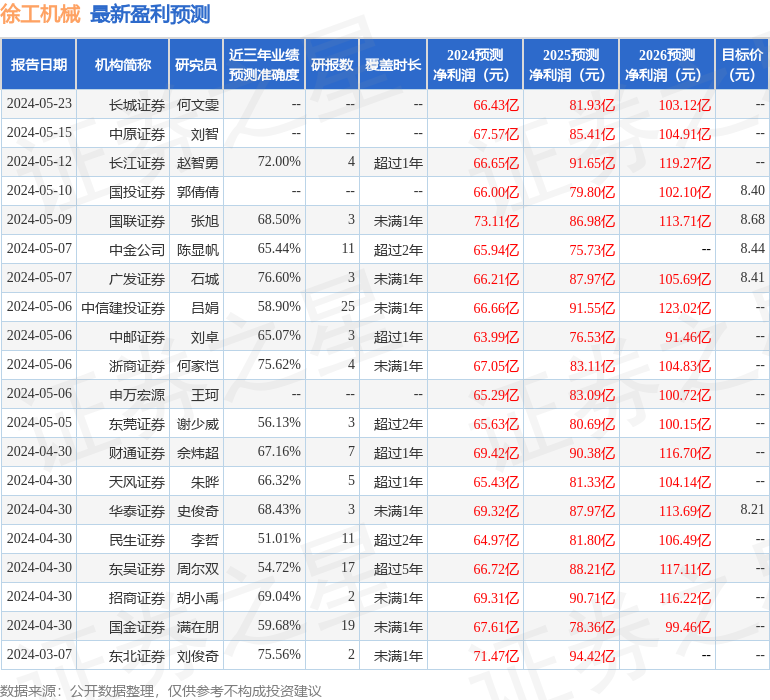
Task: Click the date 2024-05-23
Action: click(39, 104)
